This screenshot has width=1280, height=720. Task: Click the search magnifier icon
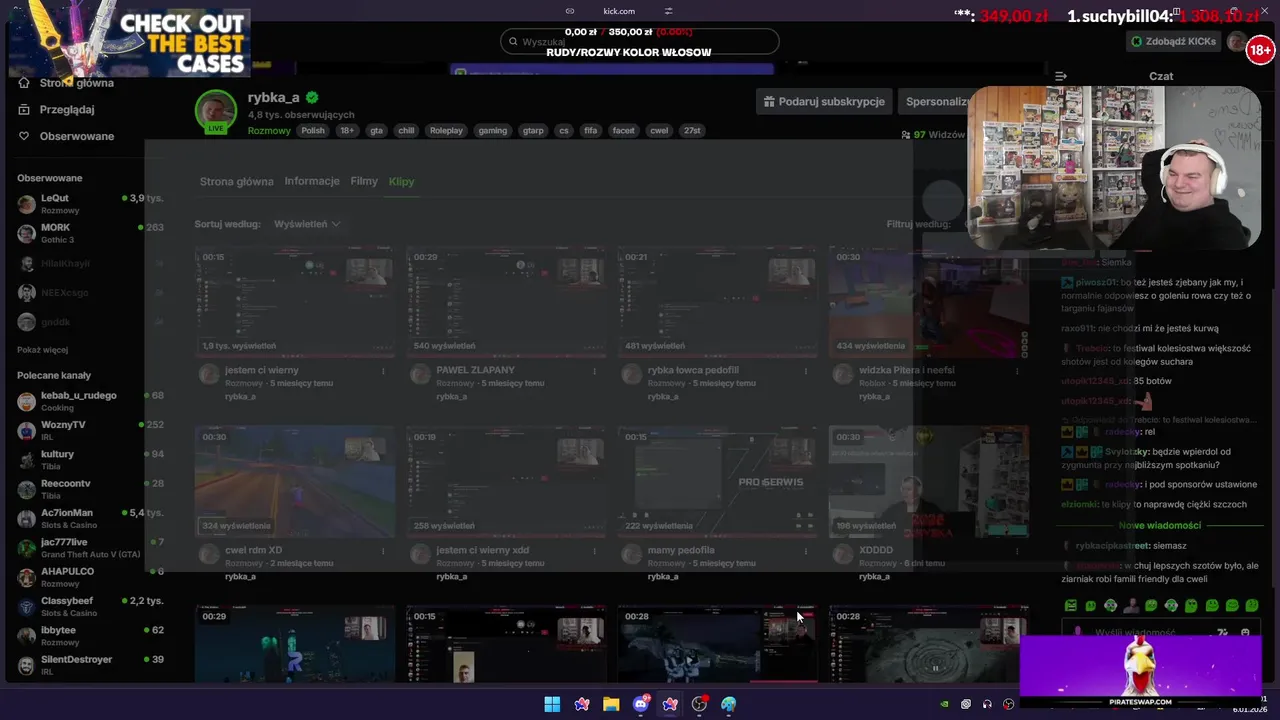[513, 42]
